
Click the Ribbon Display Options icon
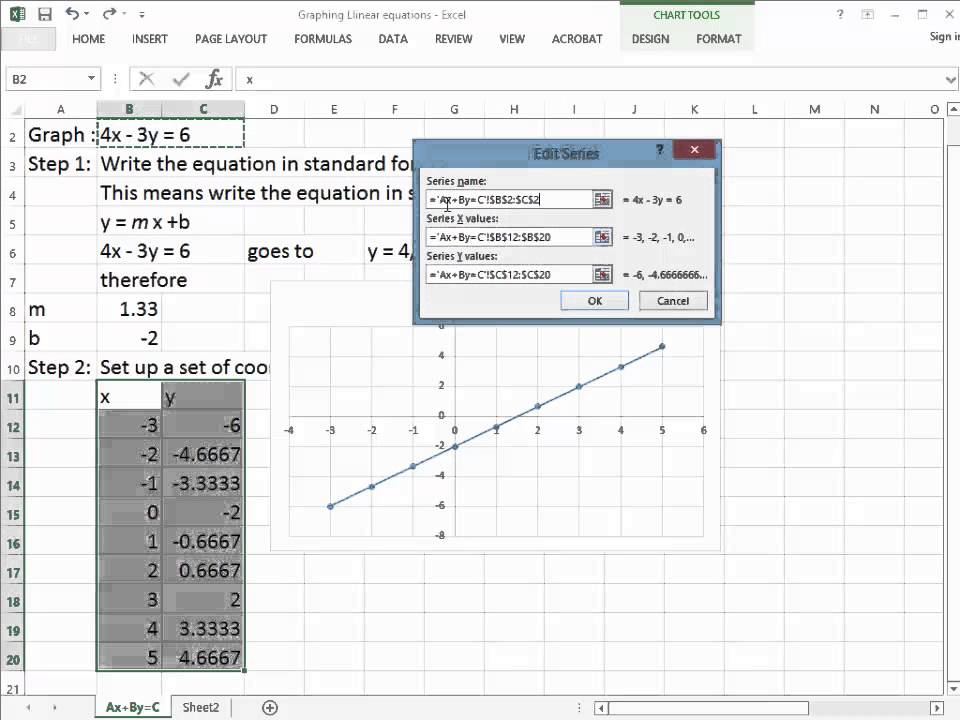pyautogui.click(x=868, y=14)
